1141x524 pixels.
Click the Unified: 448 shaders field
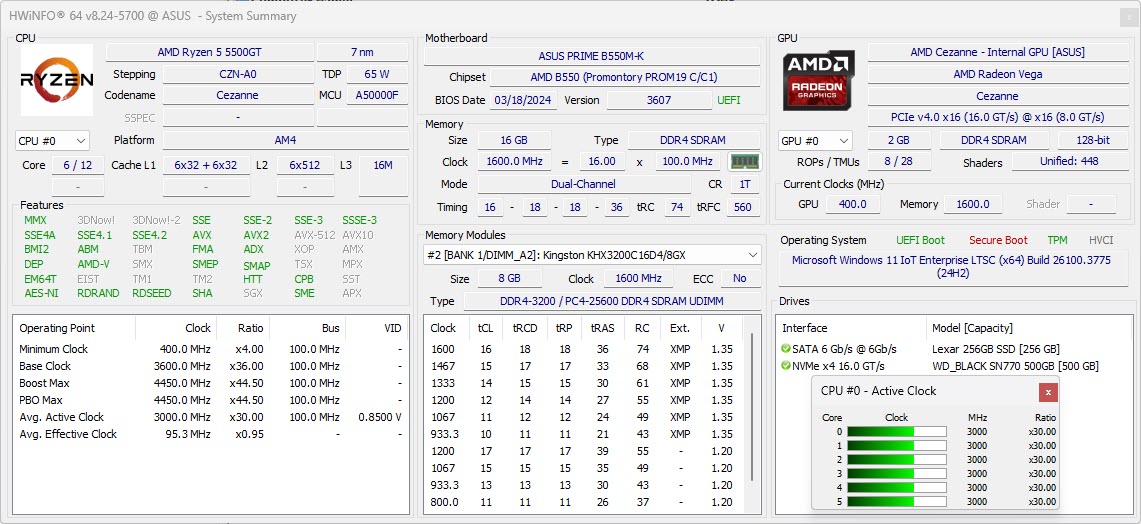(1069, 162)
